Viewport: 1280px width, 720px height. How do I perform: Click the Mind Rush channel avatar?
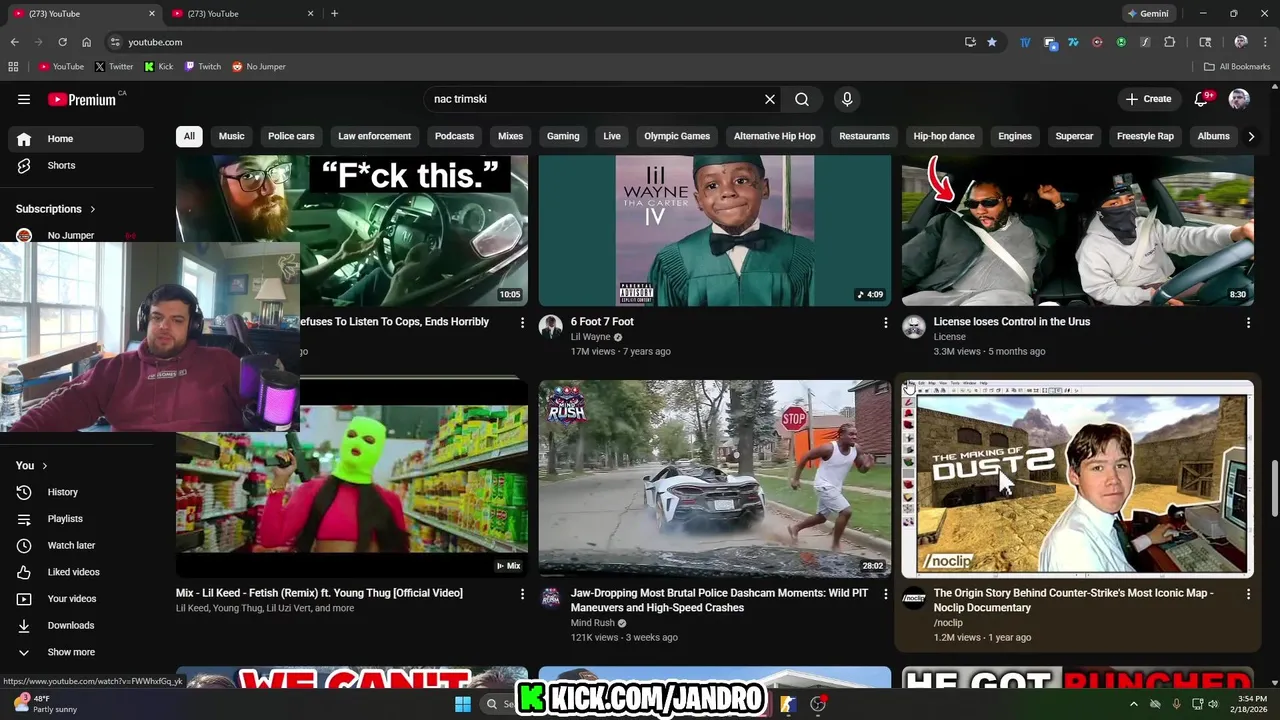coord(551,598)
